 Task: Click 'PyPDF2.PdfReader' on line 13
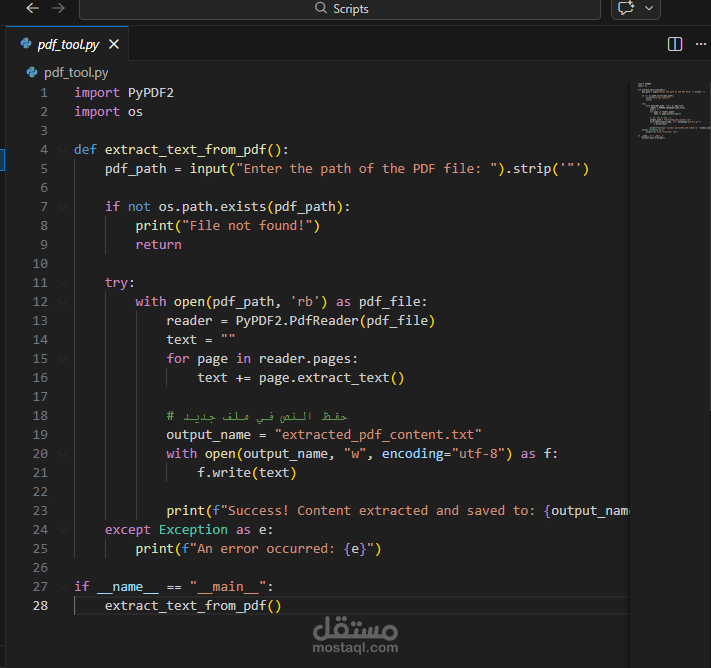tap(297, 321)
